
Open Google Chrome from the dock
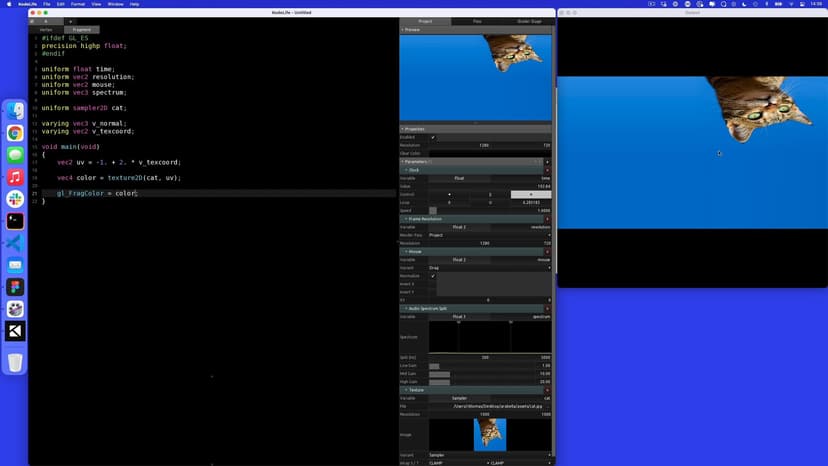click(15, 133)
